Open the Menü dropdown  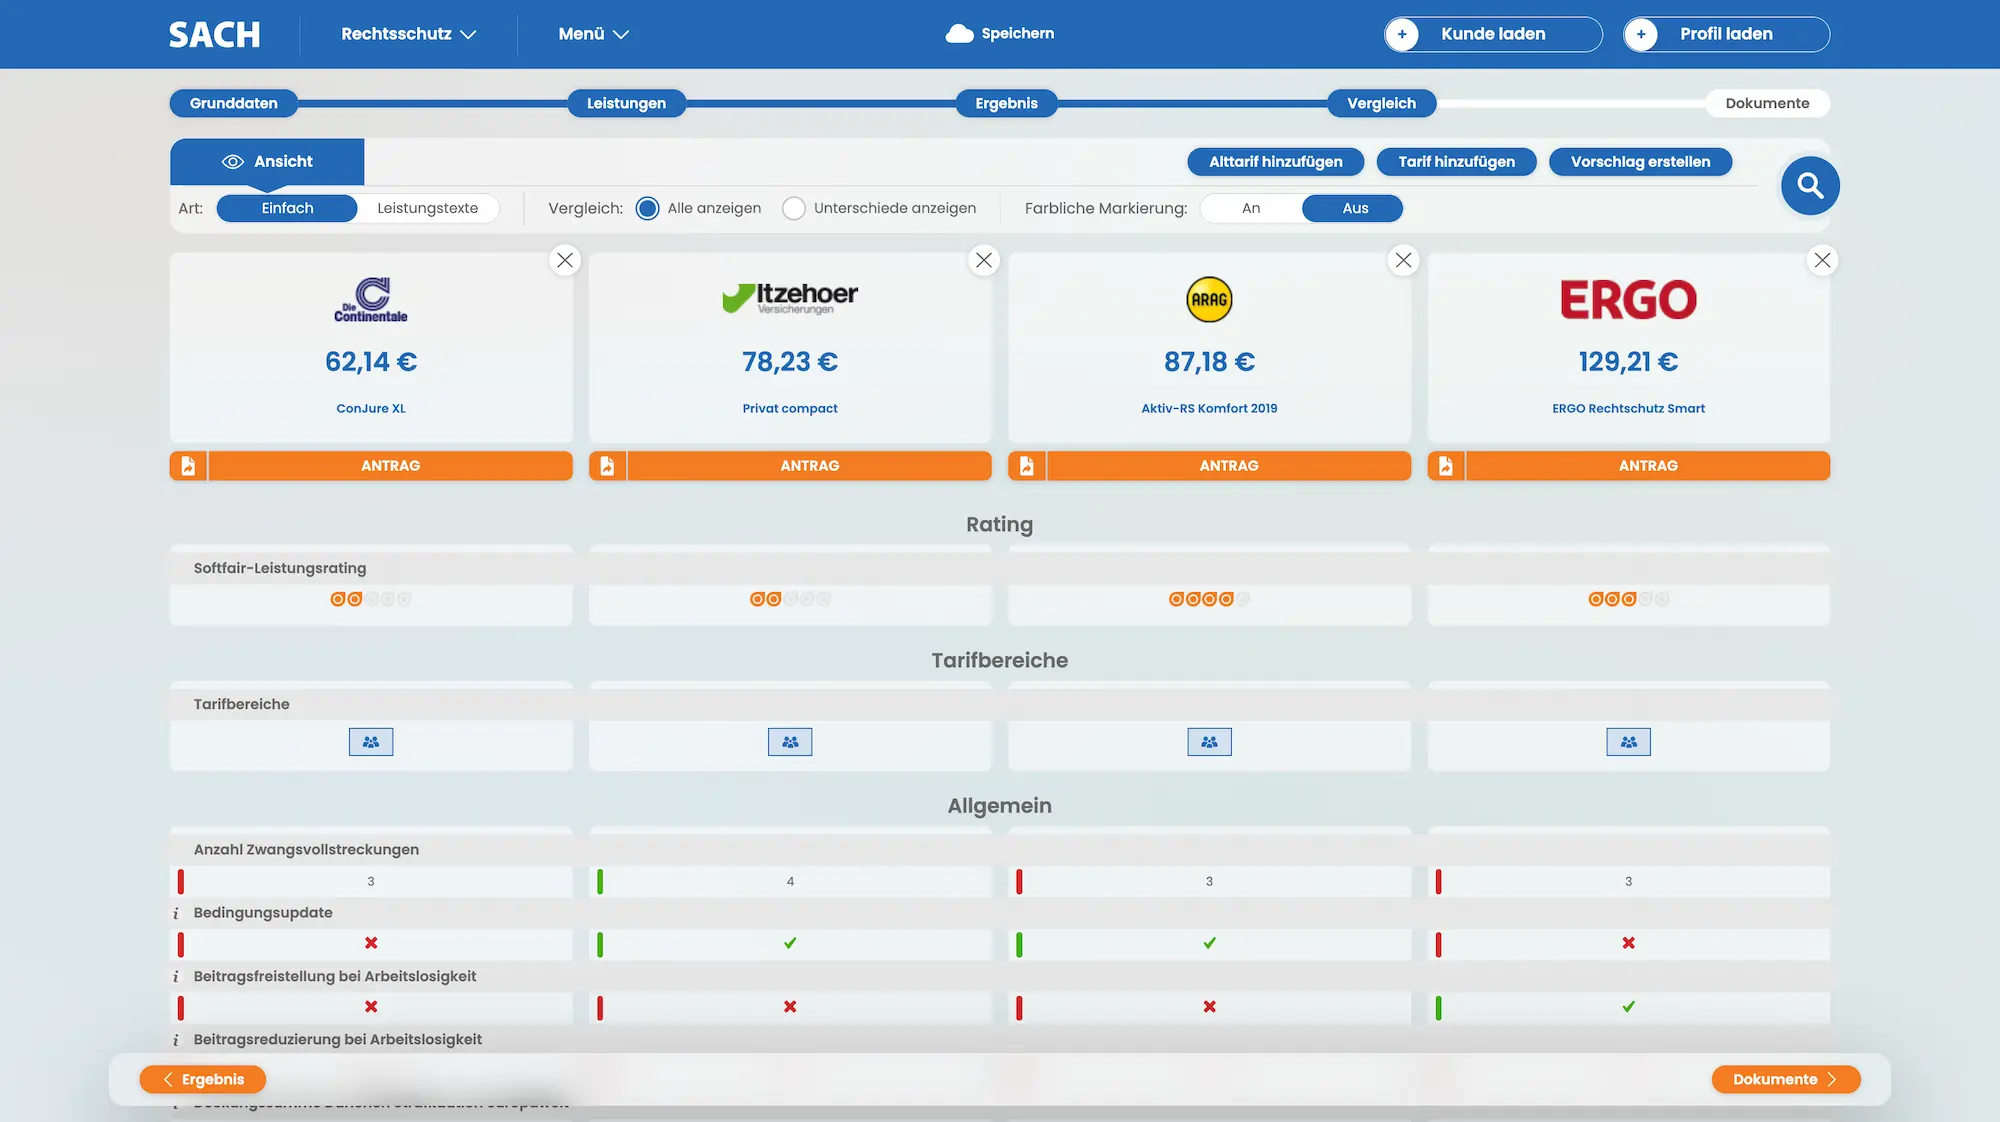pos(593,34)
